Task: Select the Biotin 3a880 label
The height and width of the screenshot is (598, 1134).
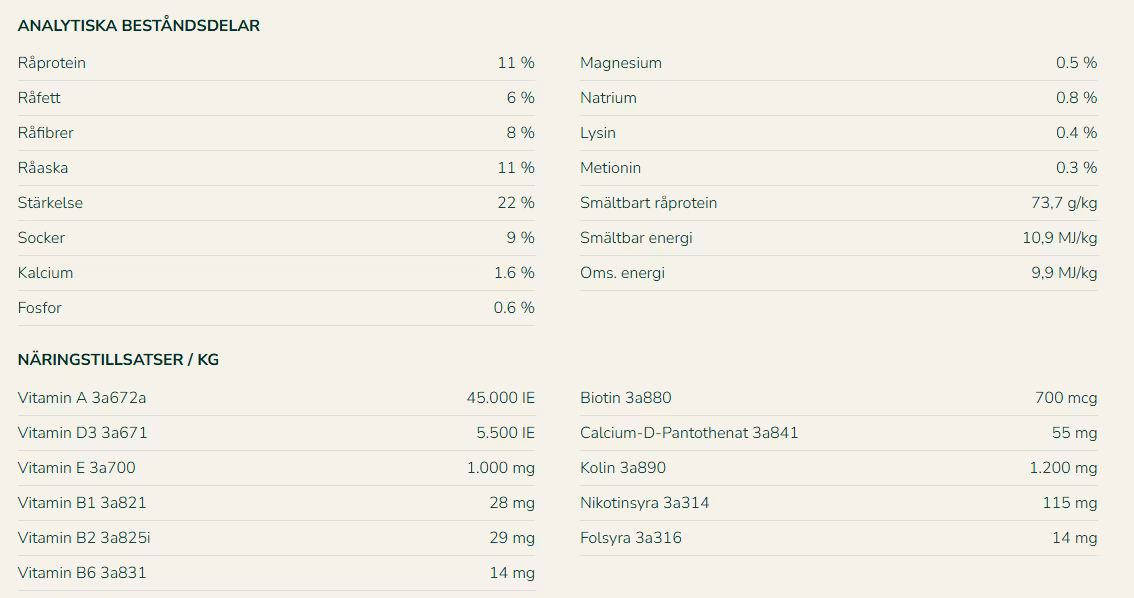Action: 626,398
